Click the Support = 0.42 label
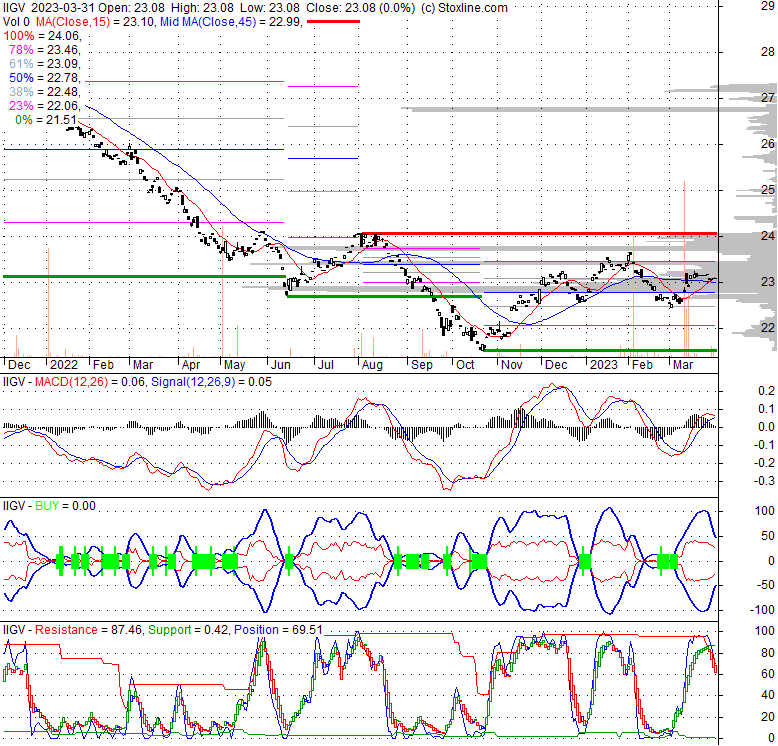 (x=188, y=630)
